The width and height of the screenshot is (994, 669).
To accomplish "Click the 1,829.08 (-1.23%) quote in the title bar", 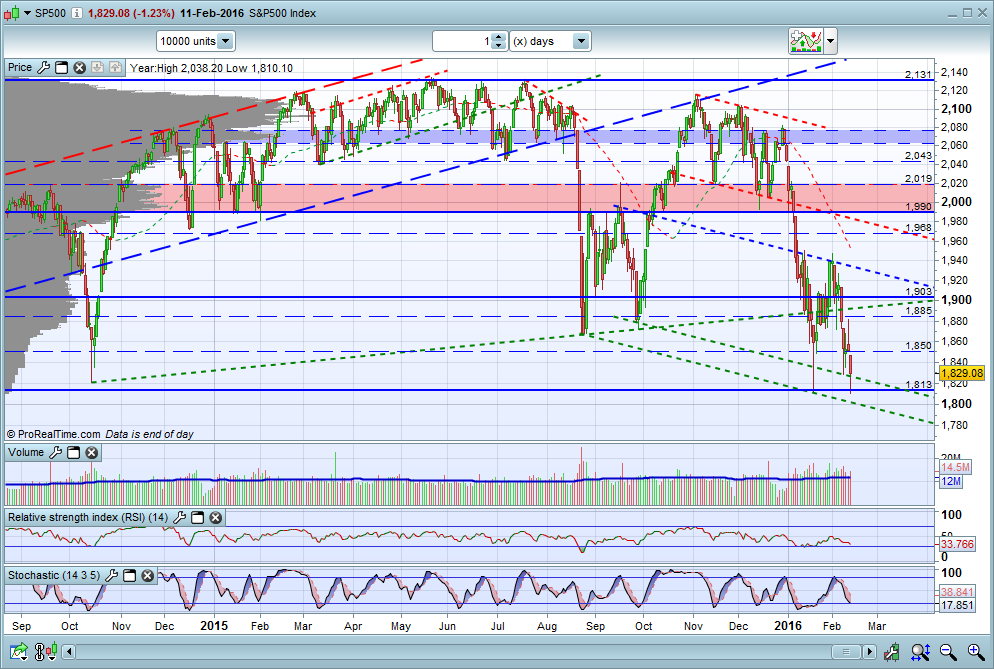I will 131,13.
